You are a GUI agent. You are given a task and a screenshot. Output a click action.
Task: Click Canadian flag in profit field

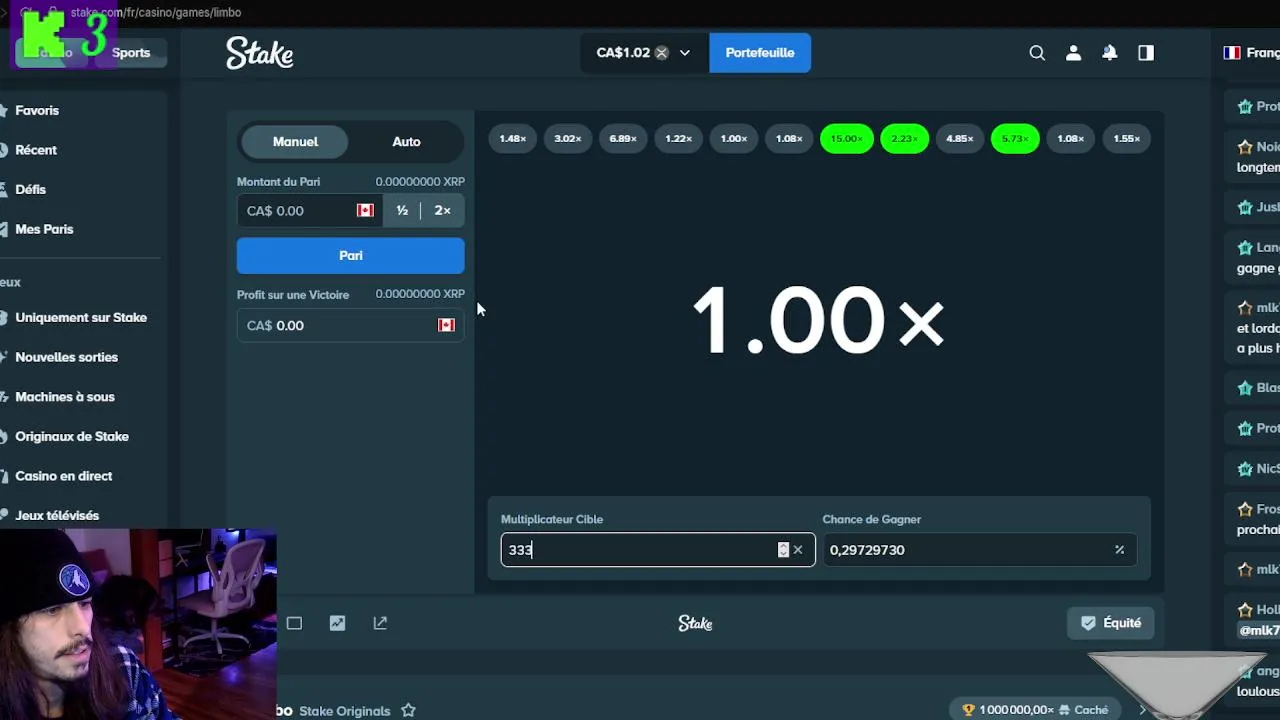click(446, 325)
